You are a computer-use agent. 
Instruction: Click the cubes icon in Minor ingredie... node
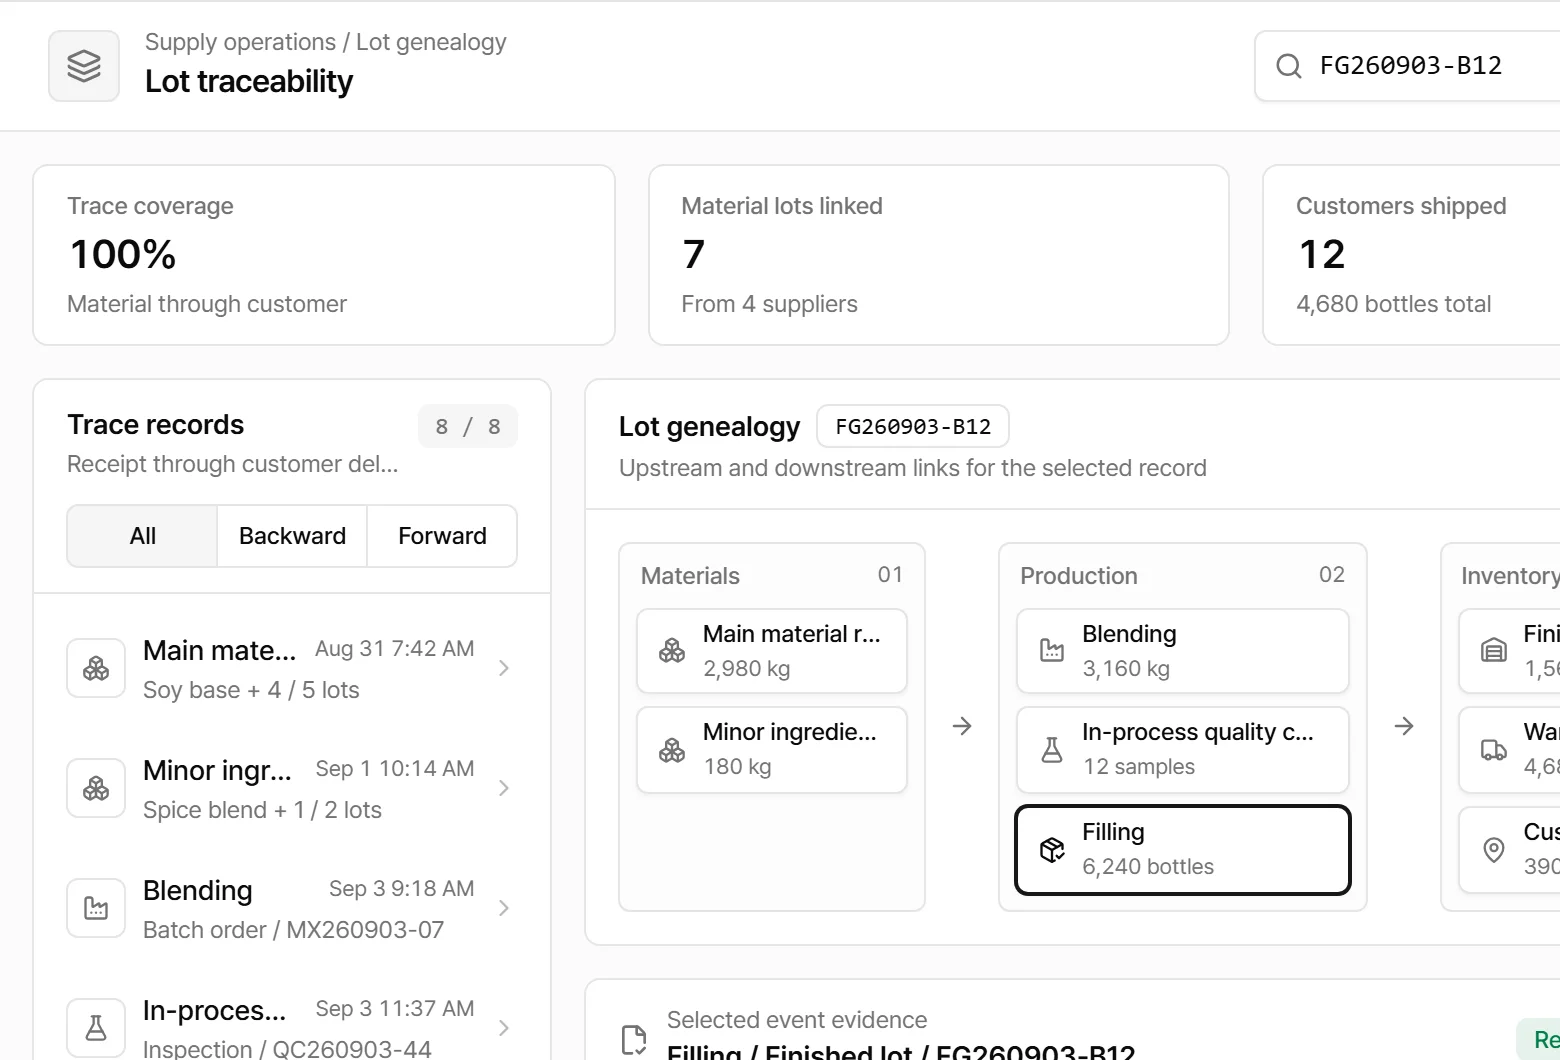(x=672, y=750)
